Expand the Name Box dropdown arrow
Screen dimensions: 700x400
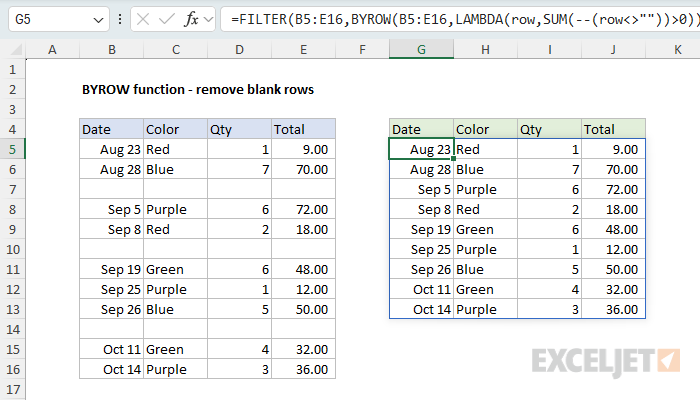[98, 20]
